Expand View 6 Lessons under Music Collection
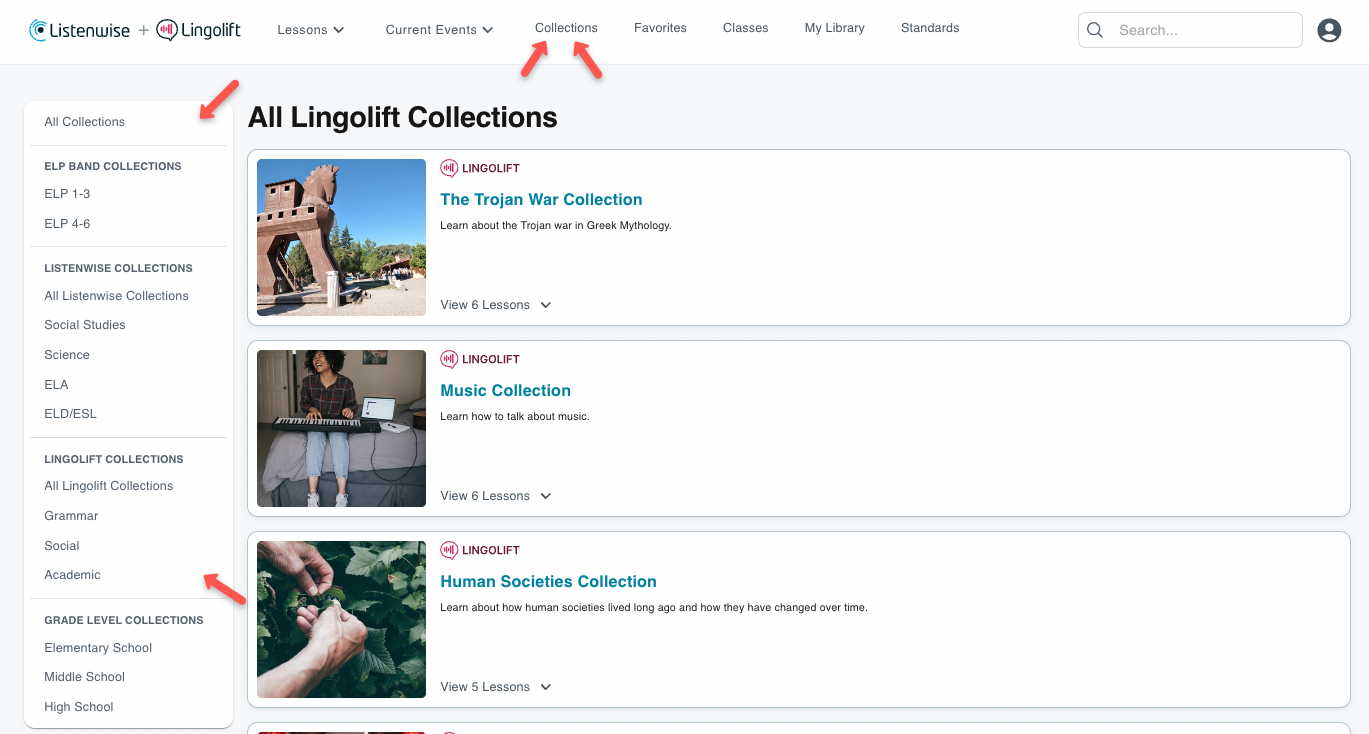1369x734 pixels. click(x=496, y=496)
